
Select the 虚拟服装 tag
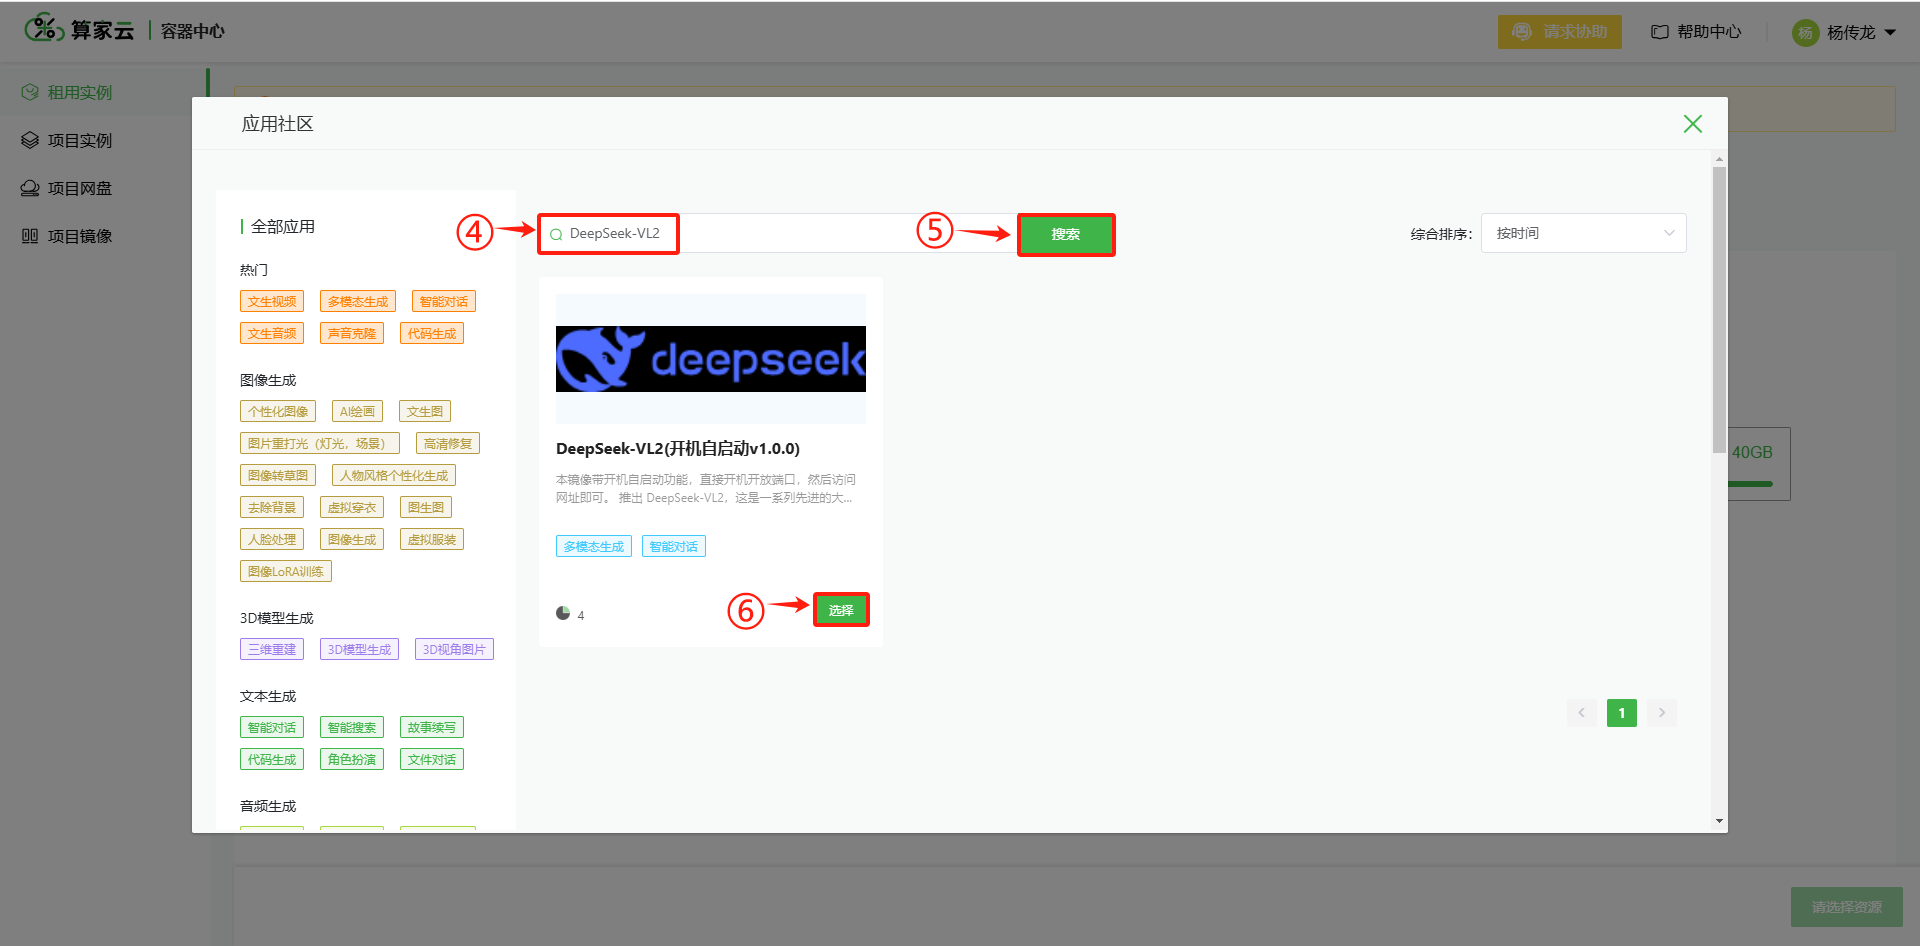click(x=432, y=540)
